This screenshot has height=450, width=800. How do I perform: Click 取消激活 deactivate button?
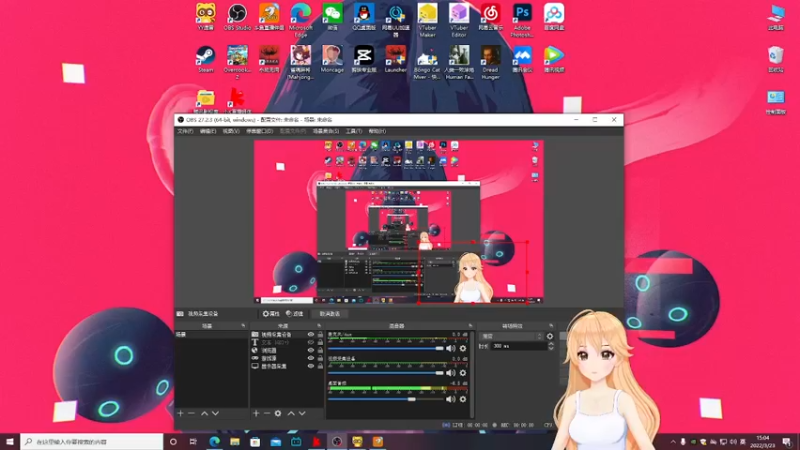coord(330,314)
